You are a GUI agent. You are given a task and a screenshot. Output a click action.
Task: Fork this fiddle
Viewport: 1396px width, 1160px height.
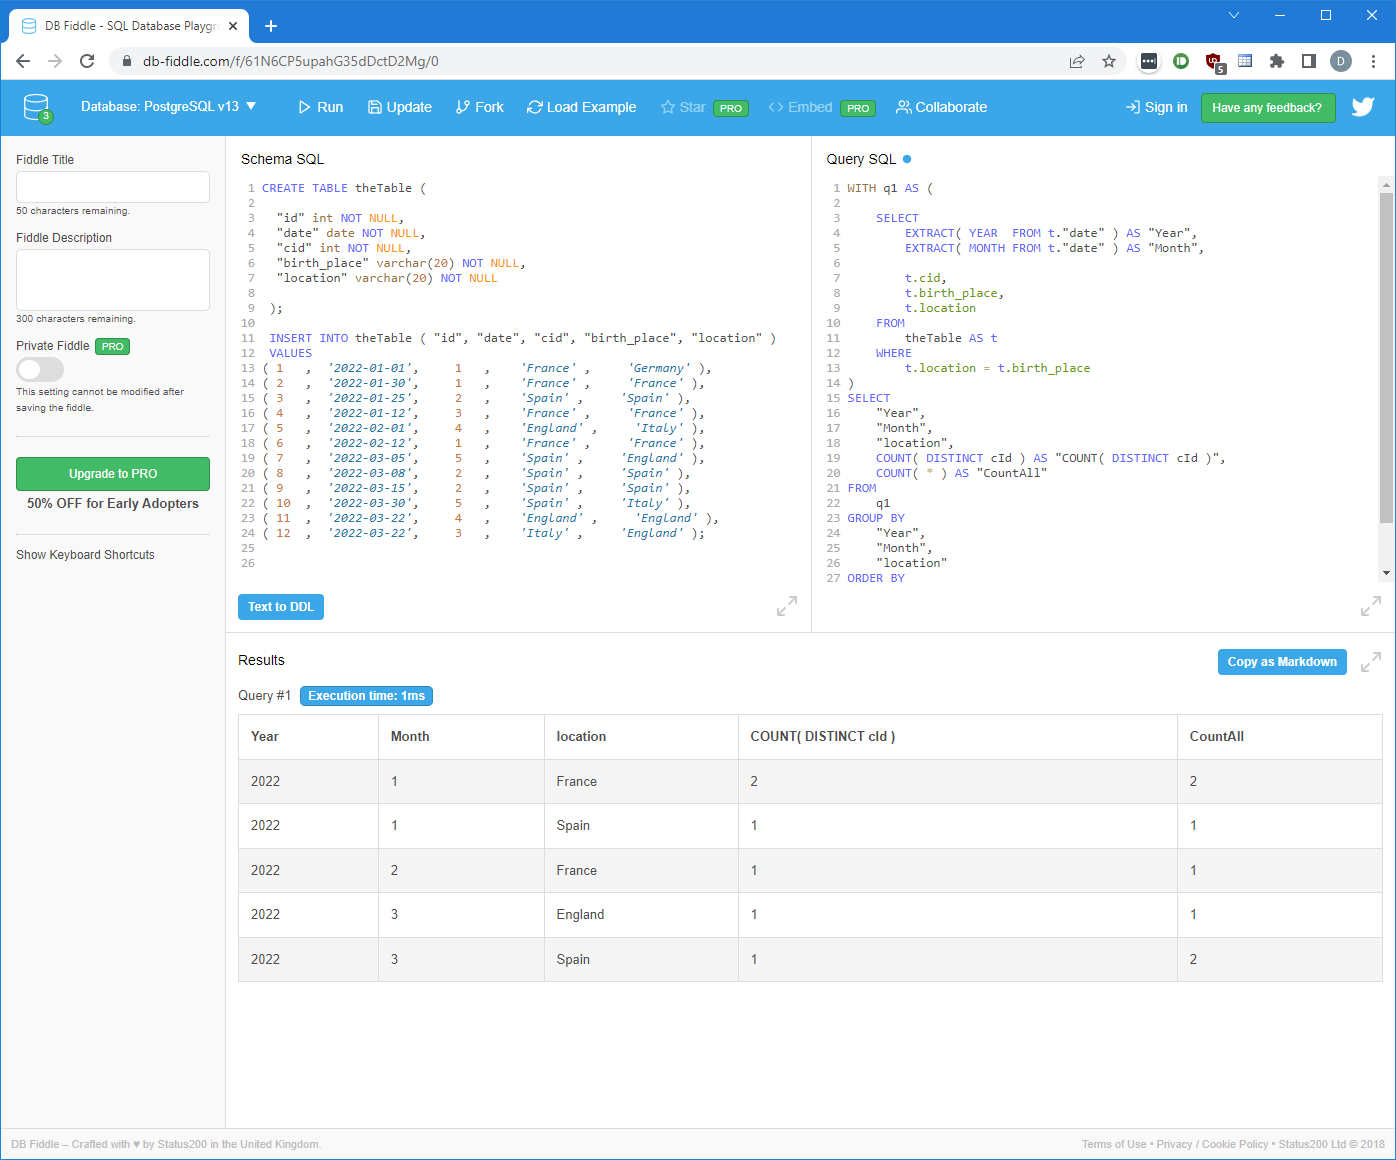480,107
